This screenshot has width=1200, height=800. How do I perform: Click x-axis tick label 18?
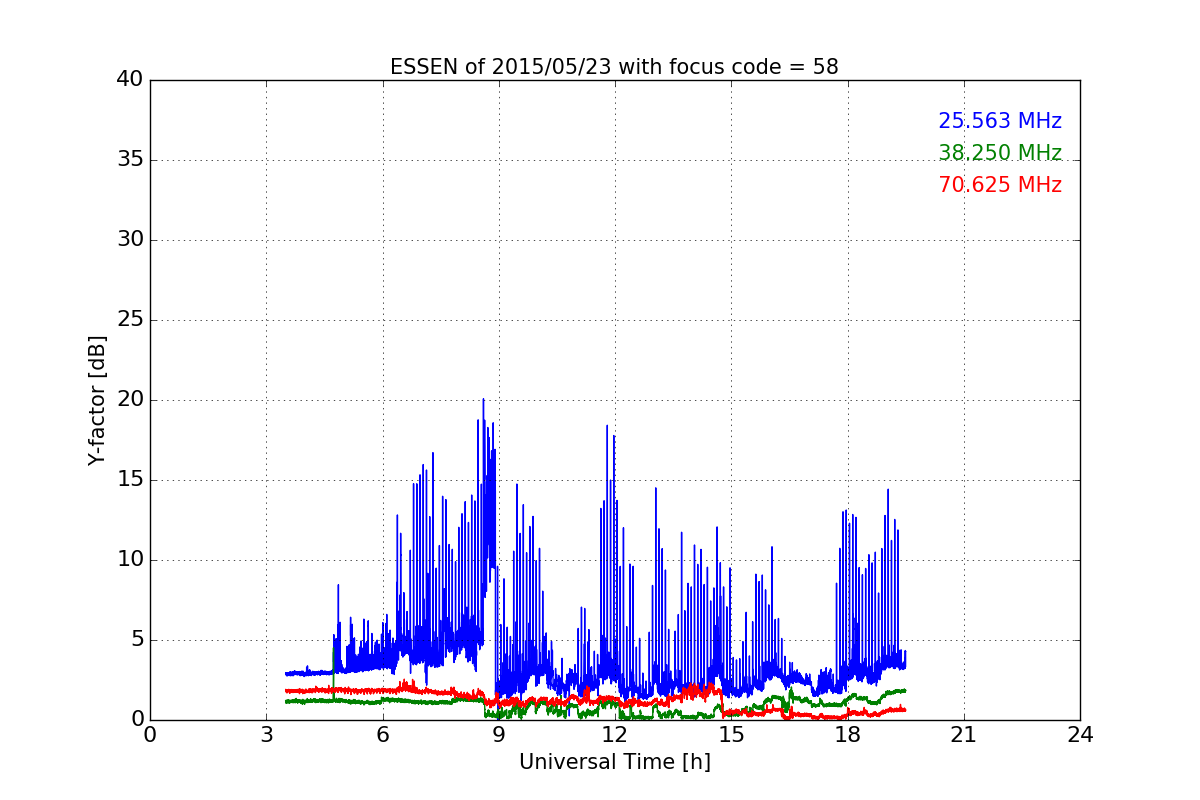[847, 734]
